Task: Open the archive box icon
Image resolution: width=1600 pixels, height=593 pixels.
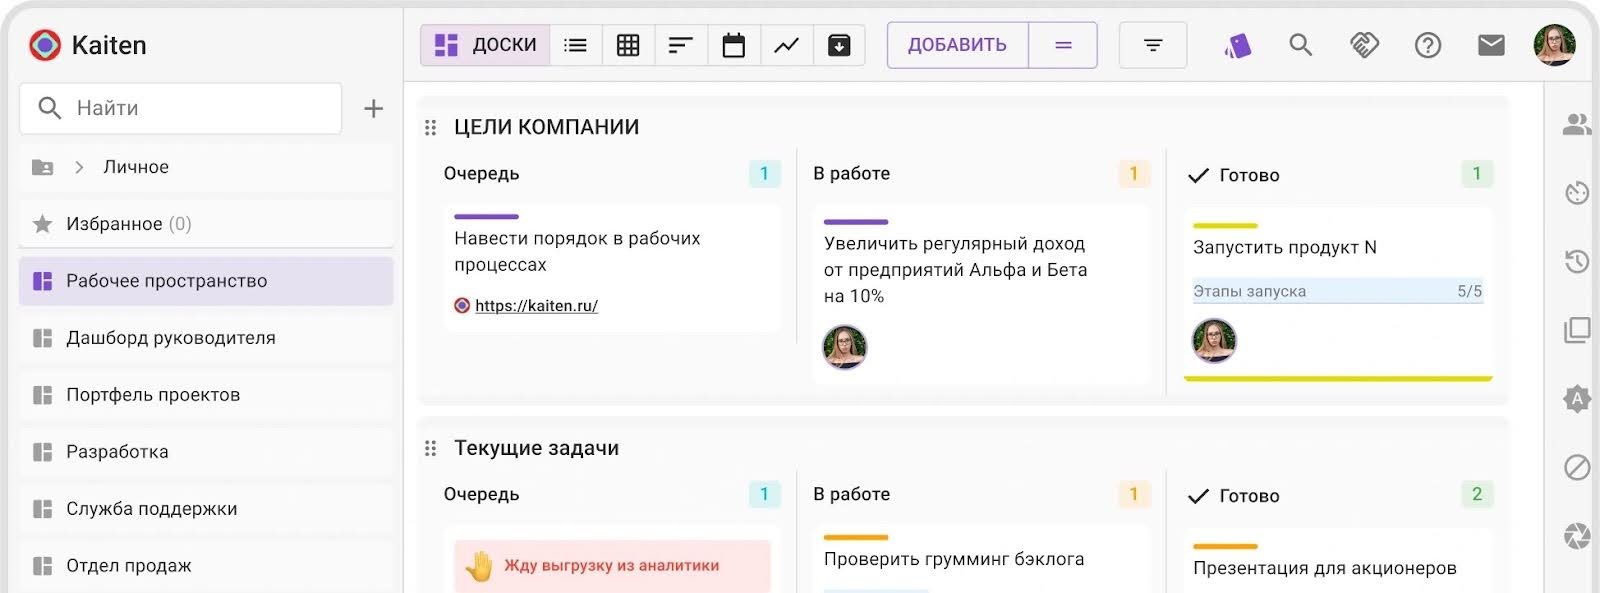Action: pos(839,45)
